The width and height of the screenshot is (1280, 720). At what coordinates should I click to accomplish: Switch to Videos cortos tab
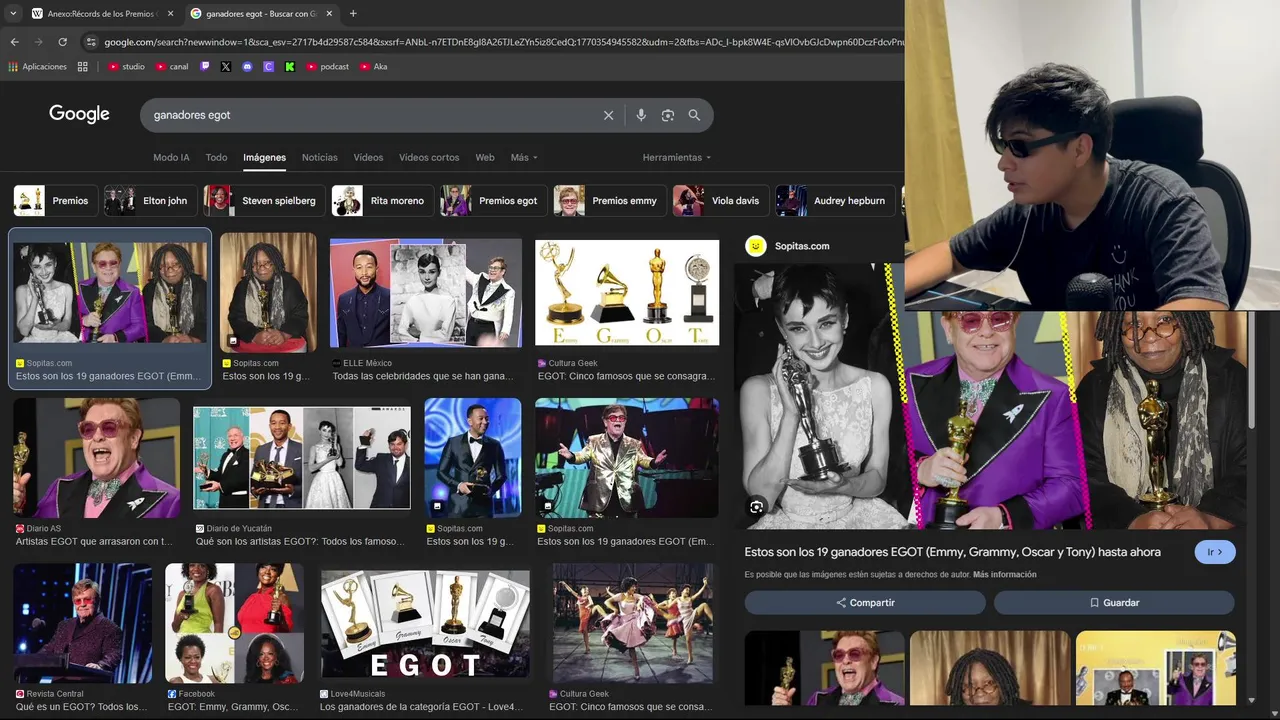(429, 157)
